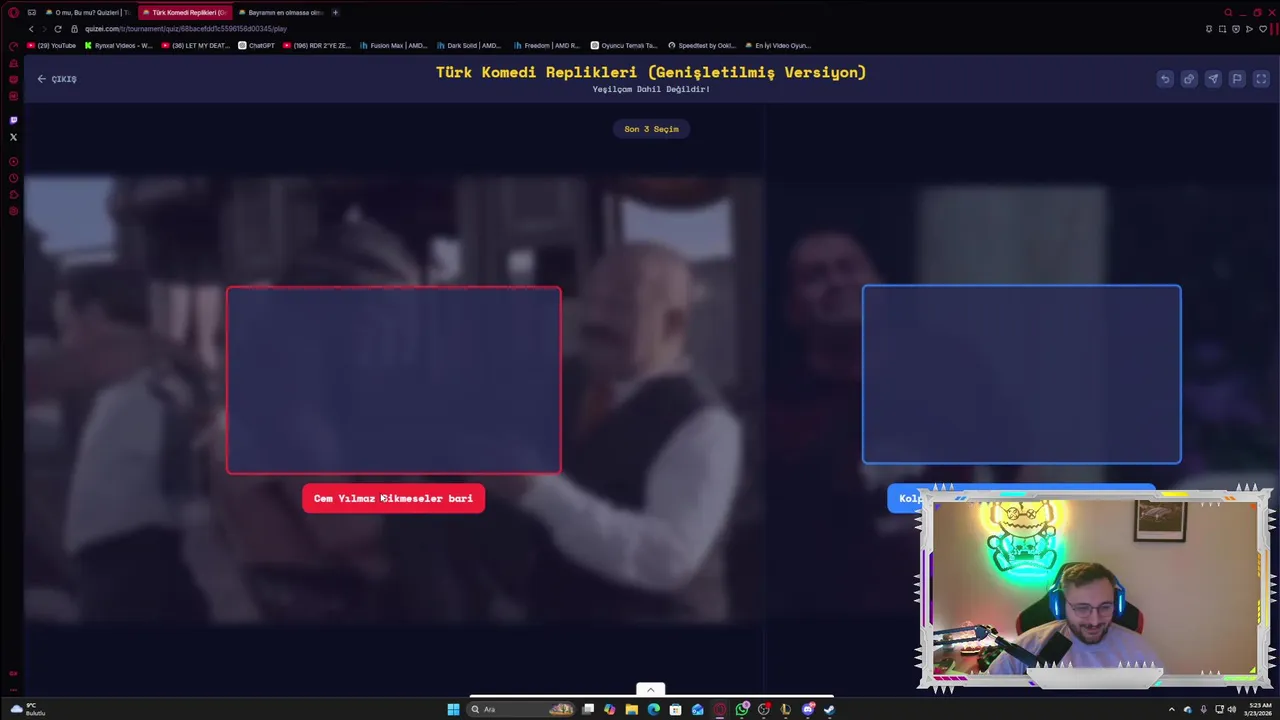Choose 'Cem Yılmaz Sikmeseler bari' red button

coord(393,498)
